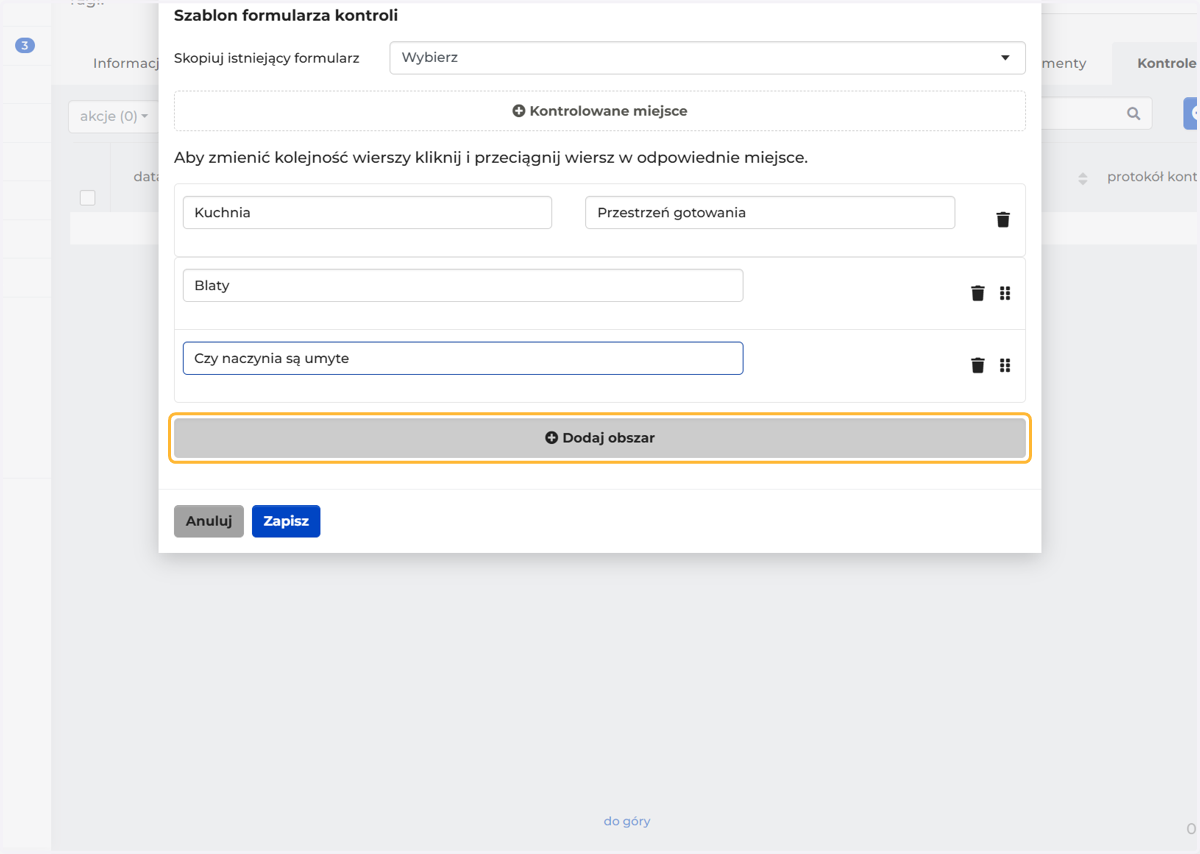This screenshot has width=1200, height=854.
Task: Click the 'Szablon formularza kontroli' heading
Action: 286,15
